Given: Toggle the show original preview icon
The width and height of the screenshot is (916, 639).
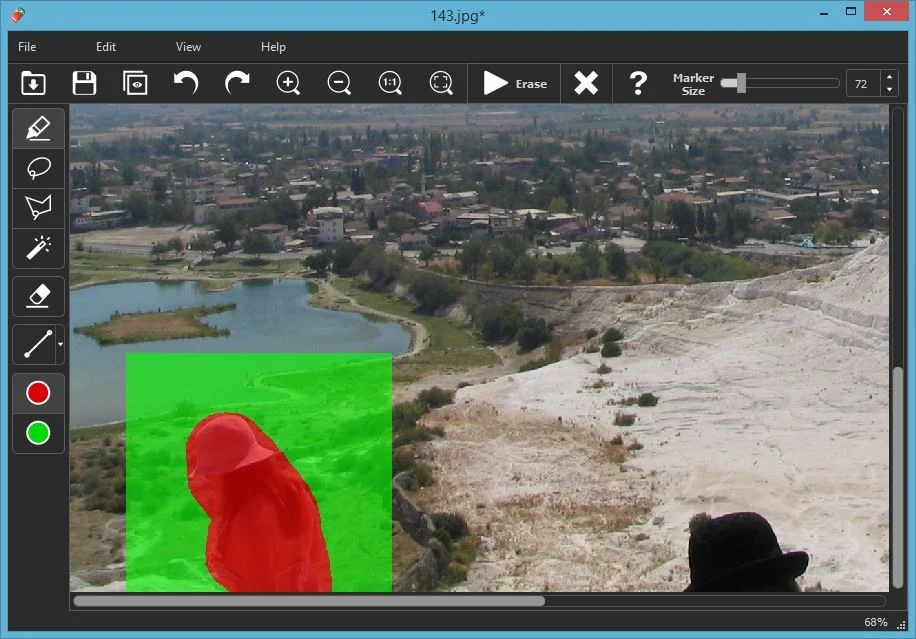Looking at the screenshot, I should pos(135,83).
